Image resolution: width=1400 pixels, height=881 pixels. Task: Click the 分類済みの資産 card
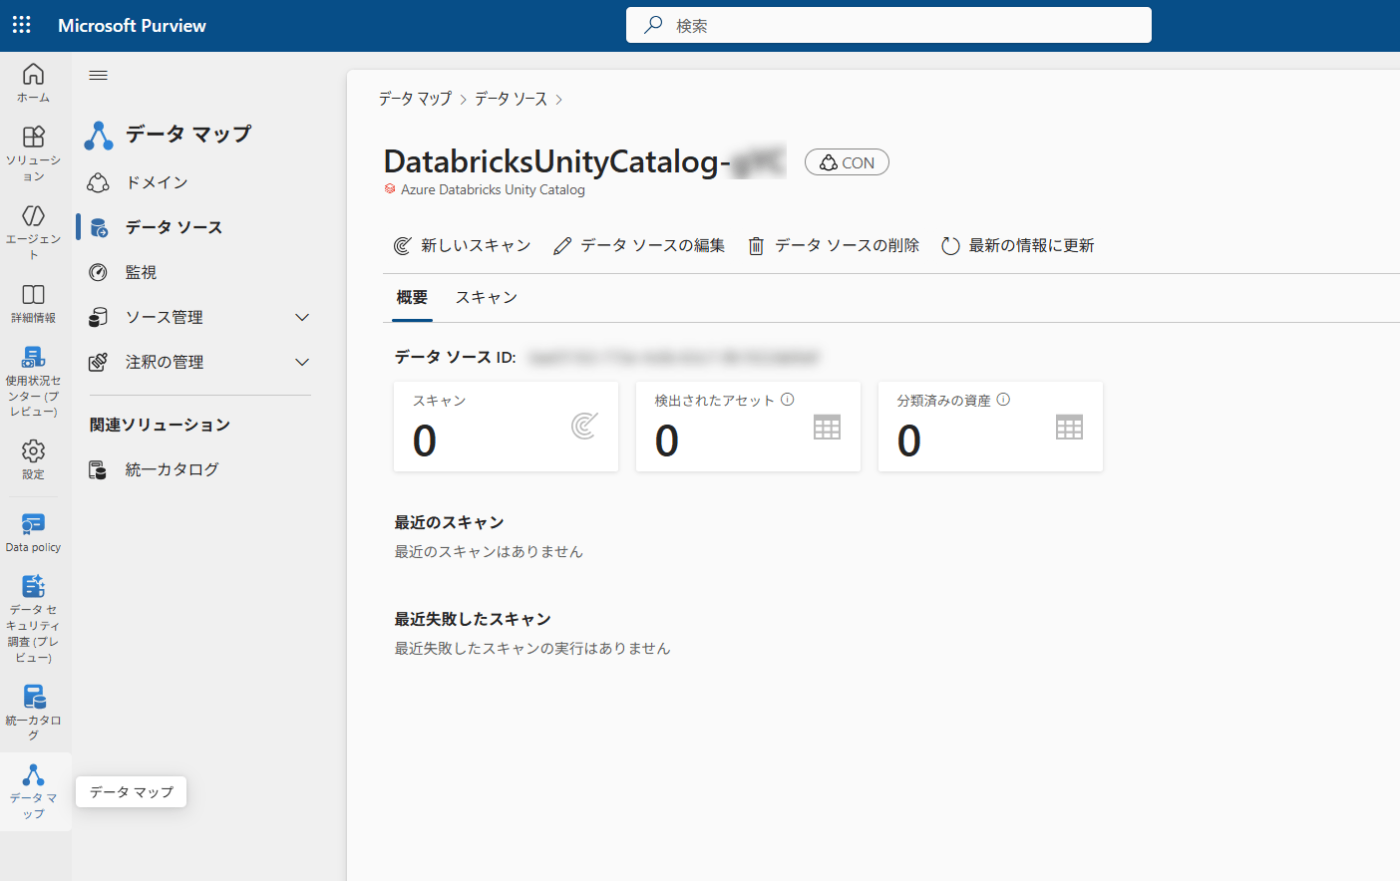[x=990, y=426]
